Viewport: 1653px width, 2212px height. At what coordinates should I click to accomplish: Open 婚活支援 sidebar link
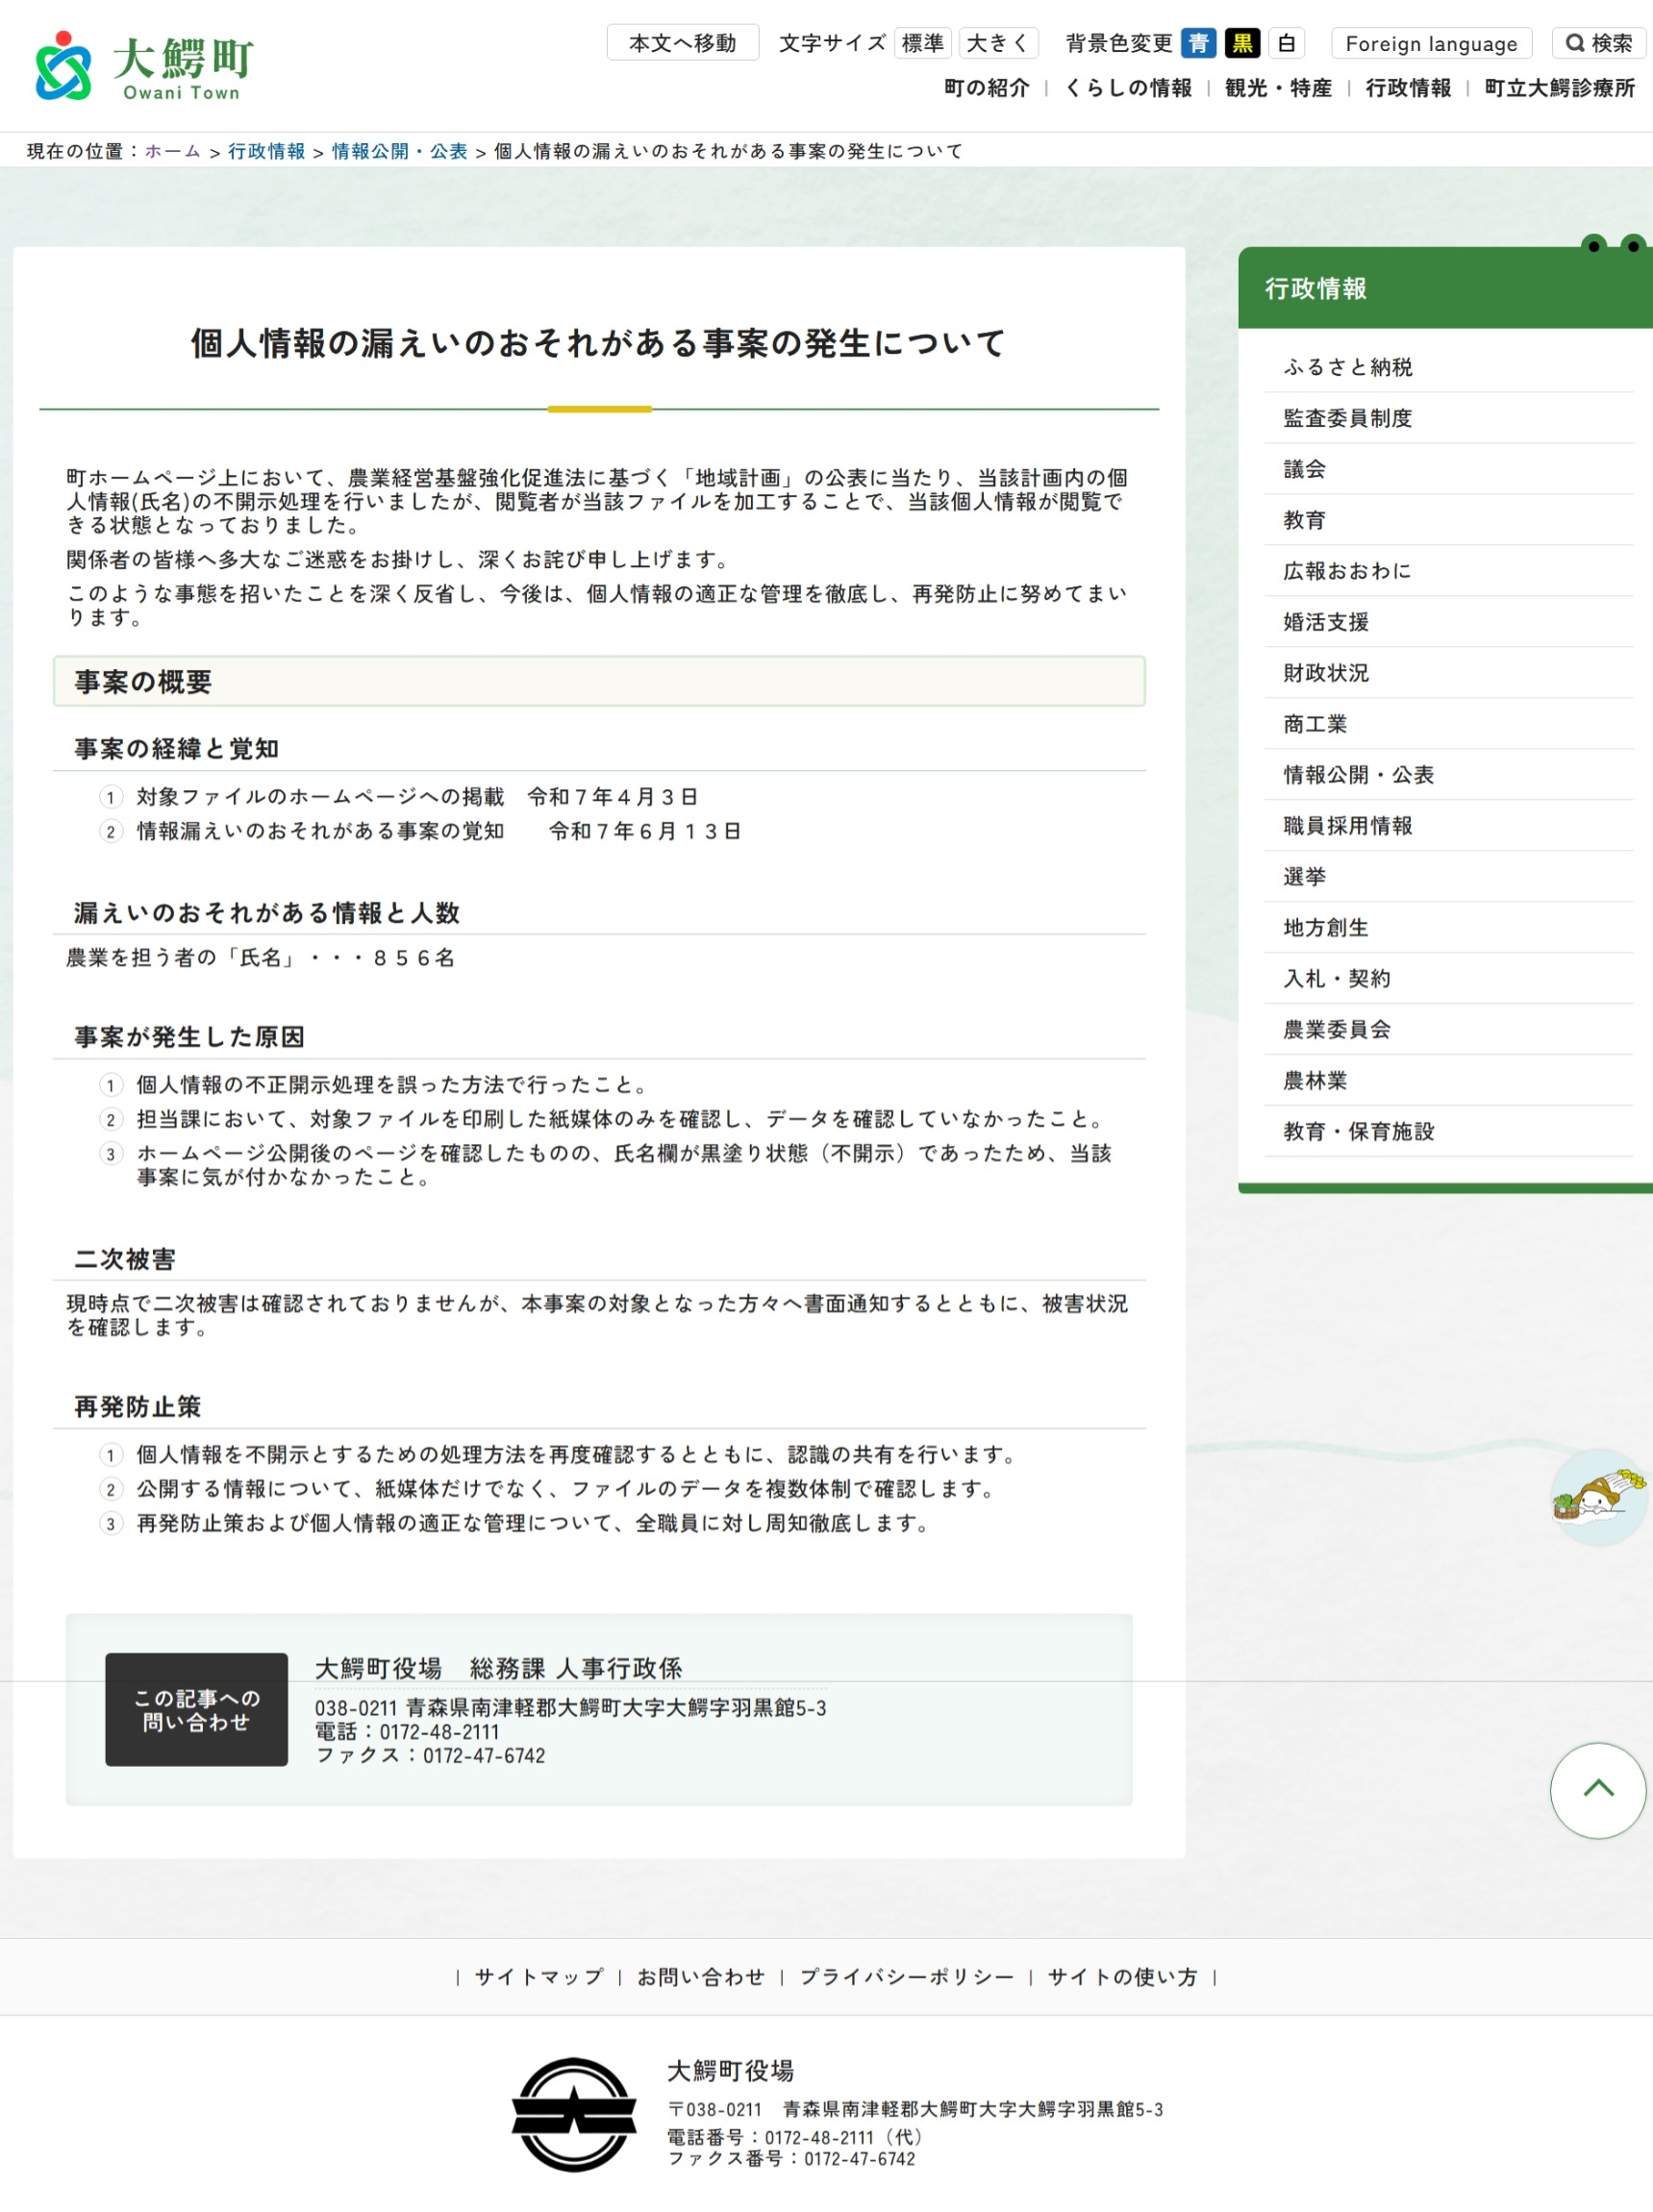click(1448, 622)
